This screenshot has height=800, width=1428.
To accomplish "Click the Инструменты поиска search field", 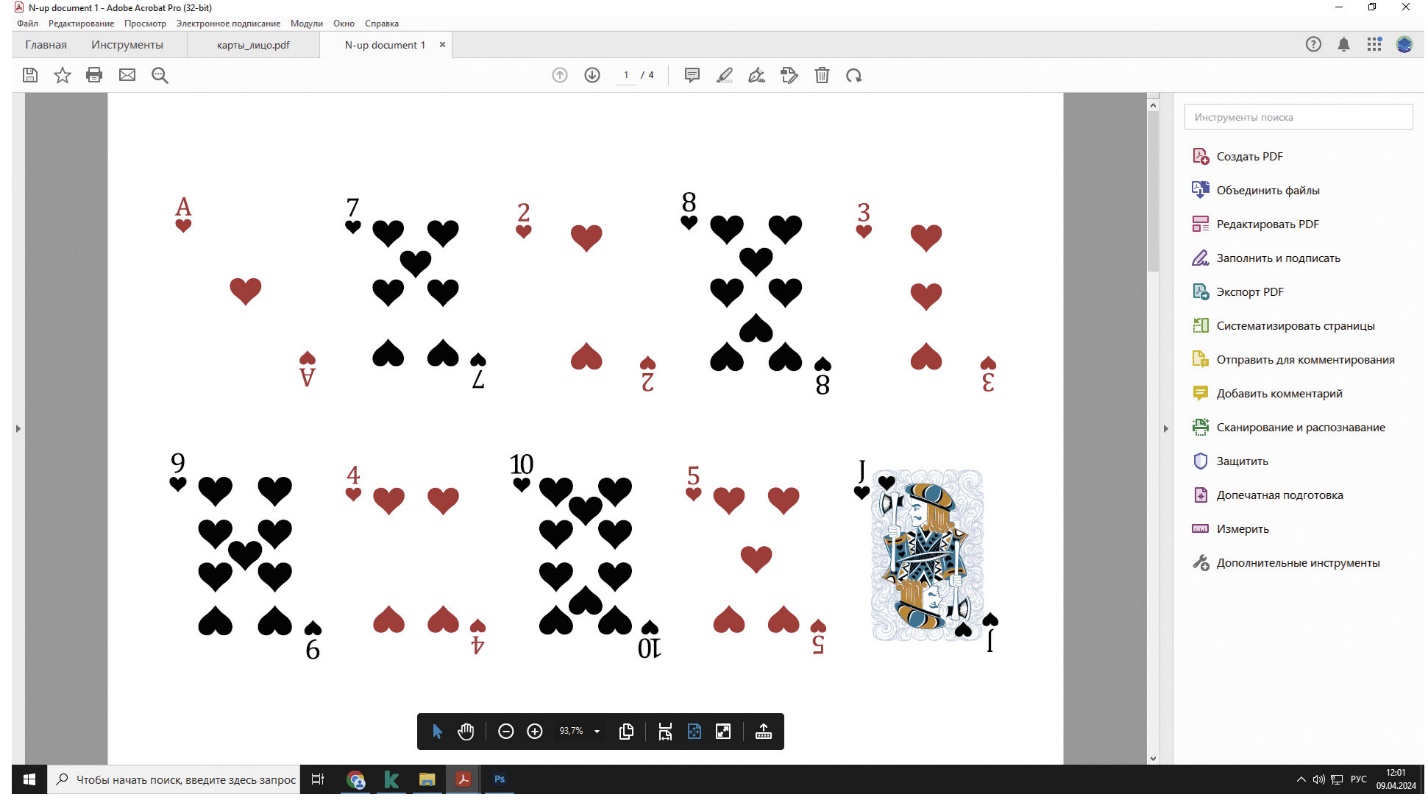I will 1298,117.
